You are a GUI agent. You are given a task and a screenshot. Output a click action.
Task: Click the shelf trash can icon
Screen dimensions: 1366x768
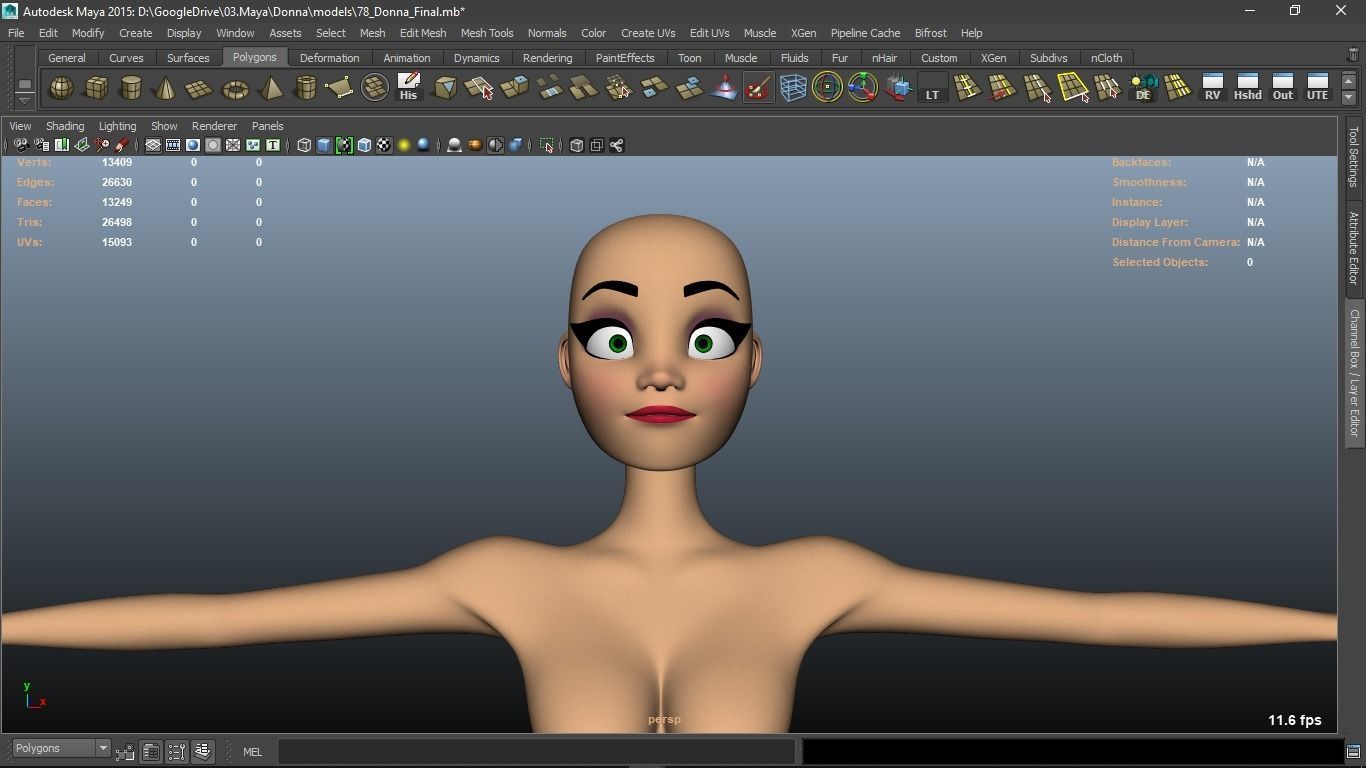pos(1354,55)
